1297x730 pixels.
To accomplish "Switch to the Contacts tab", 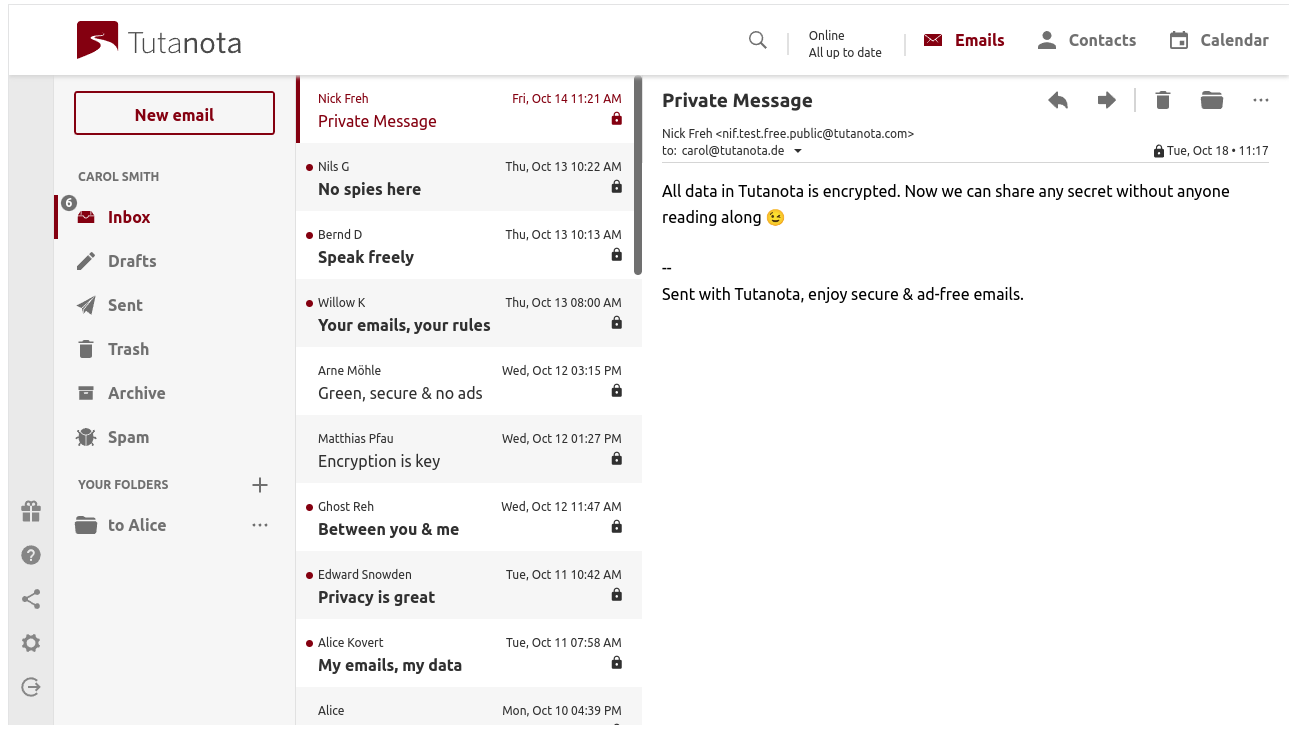I will pyautogui.click(x=1086, y=40).
